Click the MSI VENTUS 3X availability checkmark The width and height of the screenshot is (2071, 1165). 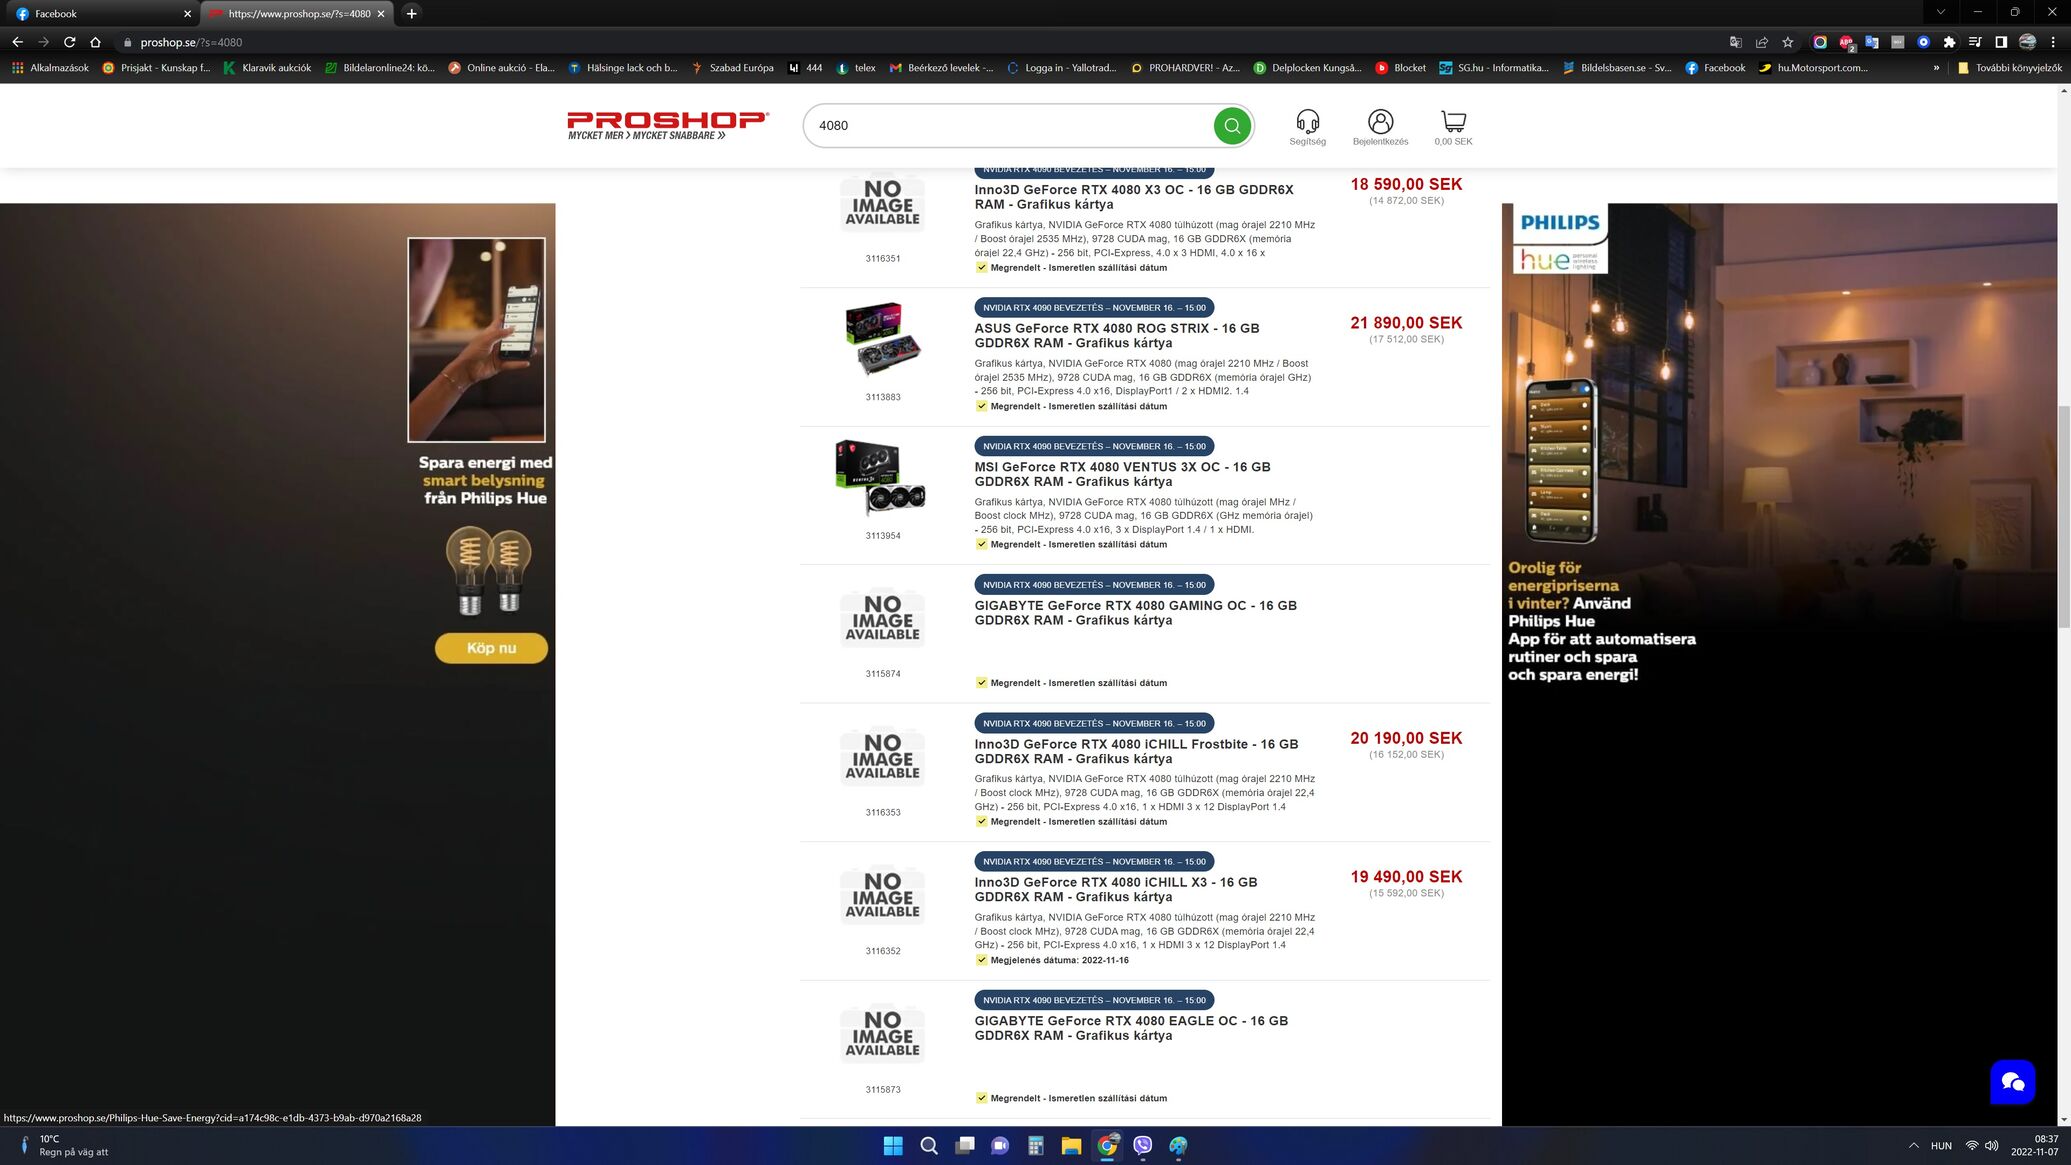981,545
